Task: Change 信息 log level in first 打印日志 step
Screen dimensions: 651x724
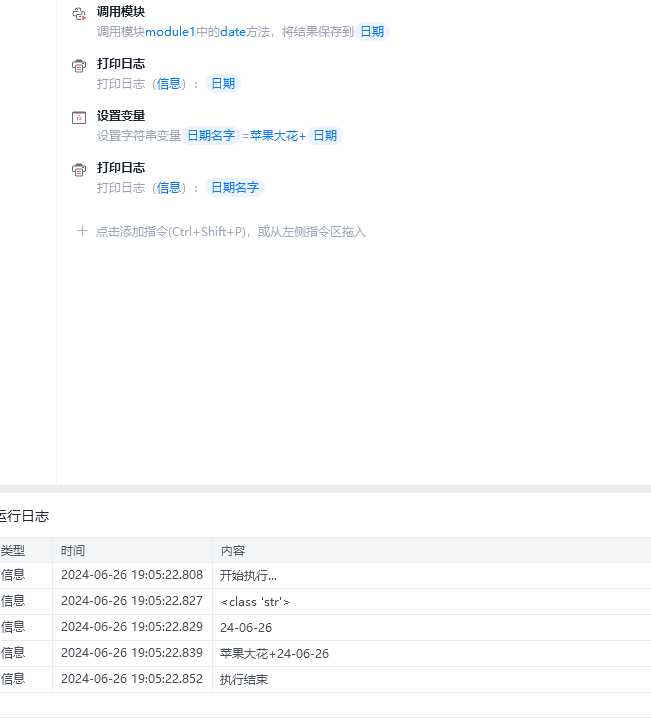Action: (x=169, y=84)
